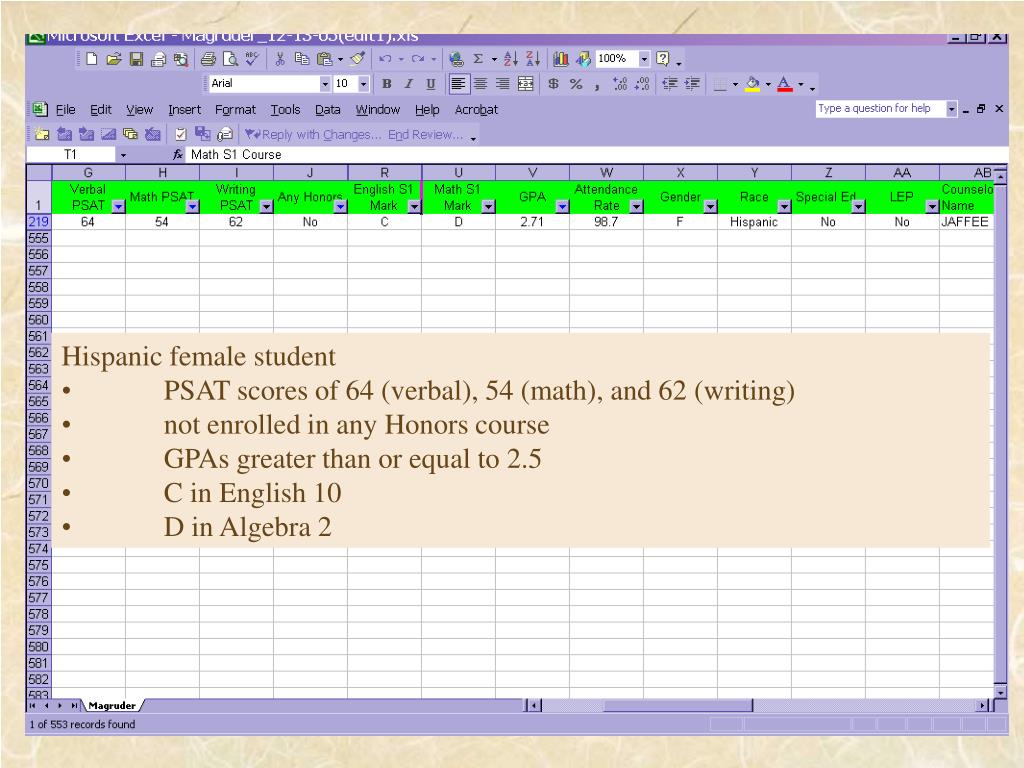The image size is (1024, 768).
Task: Create a new blank workbook
Action: (91, 59)
